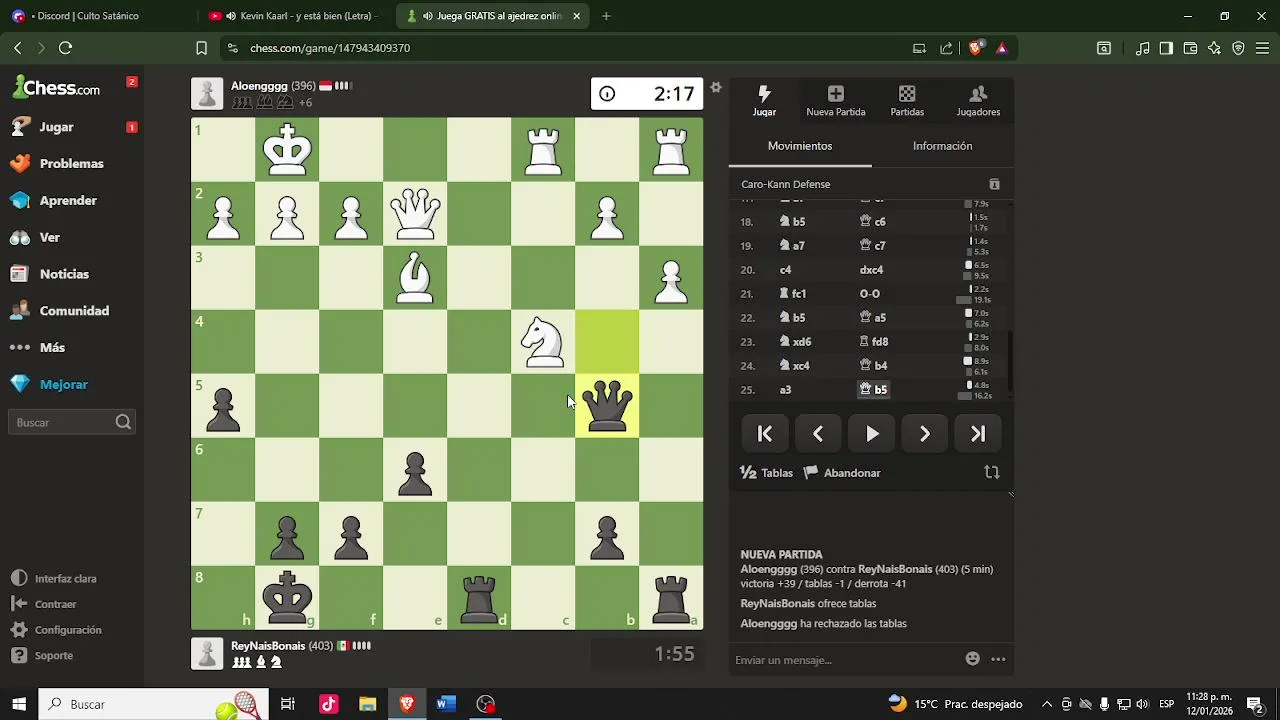Open Jugar in the left sidebar
The height and width of the screenshot is (720, 1280).
[x=56, y=127]
